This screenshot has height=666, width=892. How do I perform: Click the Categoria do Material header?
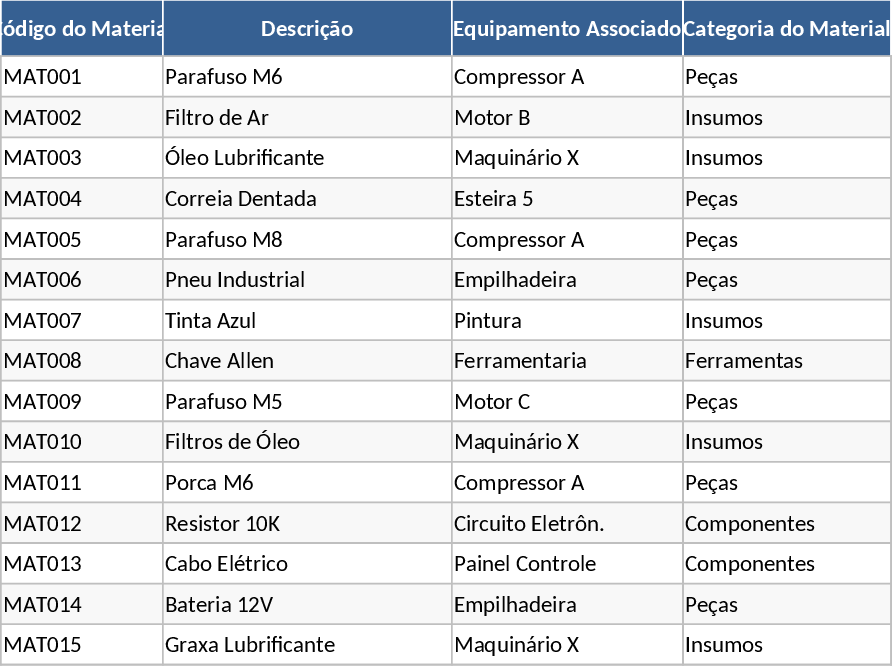tap(787, 29)
